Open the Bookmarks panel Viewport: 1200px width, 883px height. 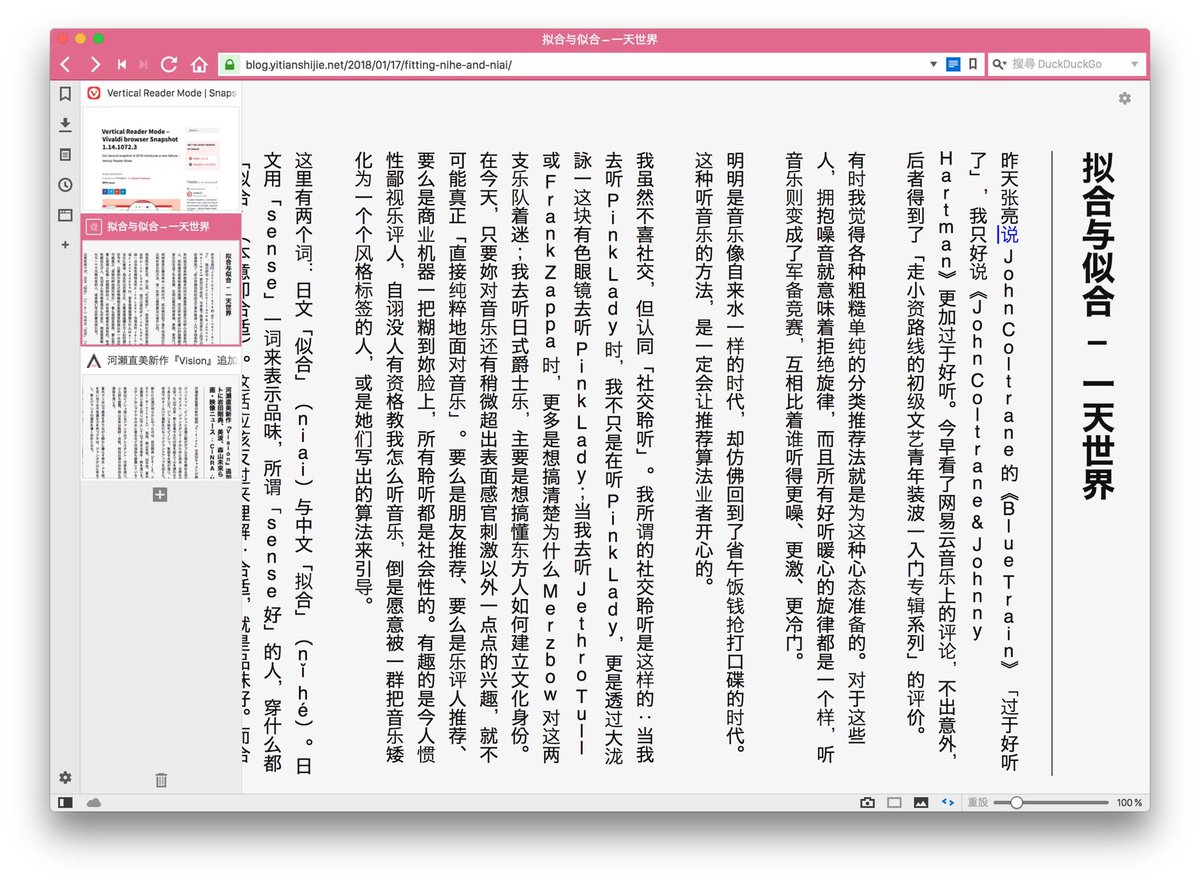pyautogui.click(x=65, y=94)
